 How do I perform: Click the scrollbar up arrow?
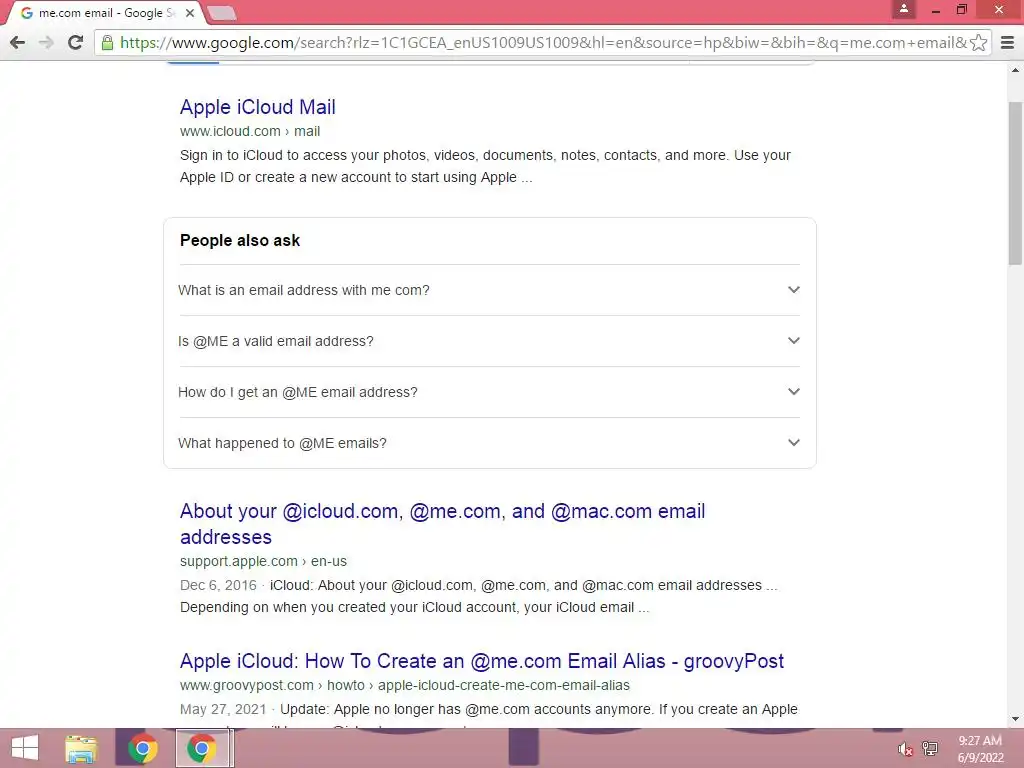[1015, 70]
